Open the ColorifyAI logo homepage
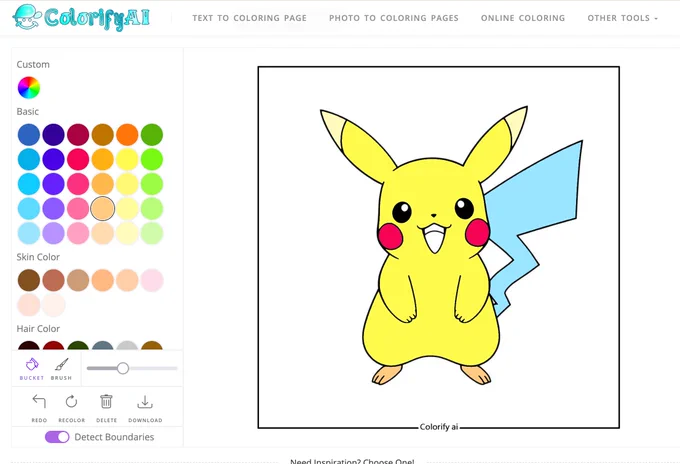680x464 pixels. [x=82, y=18]
